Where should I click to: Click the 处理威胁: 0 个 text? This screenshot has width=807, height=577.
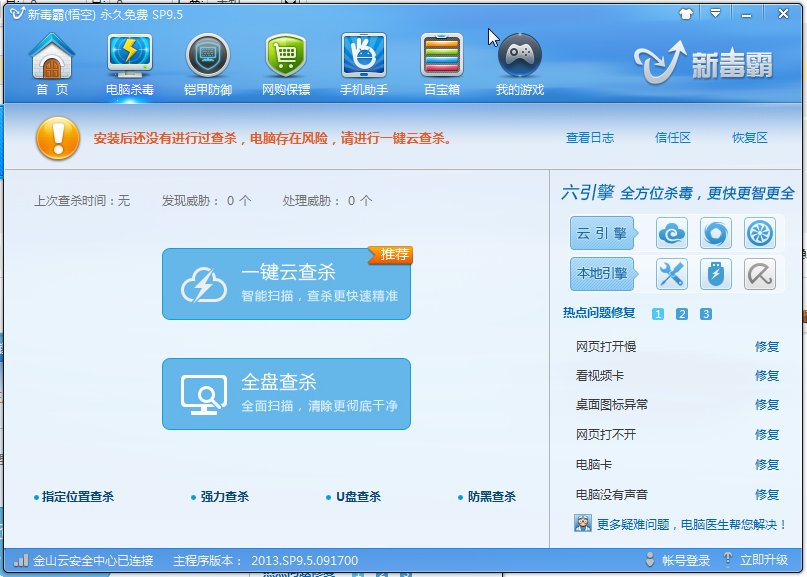point(327,201)
